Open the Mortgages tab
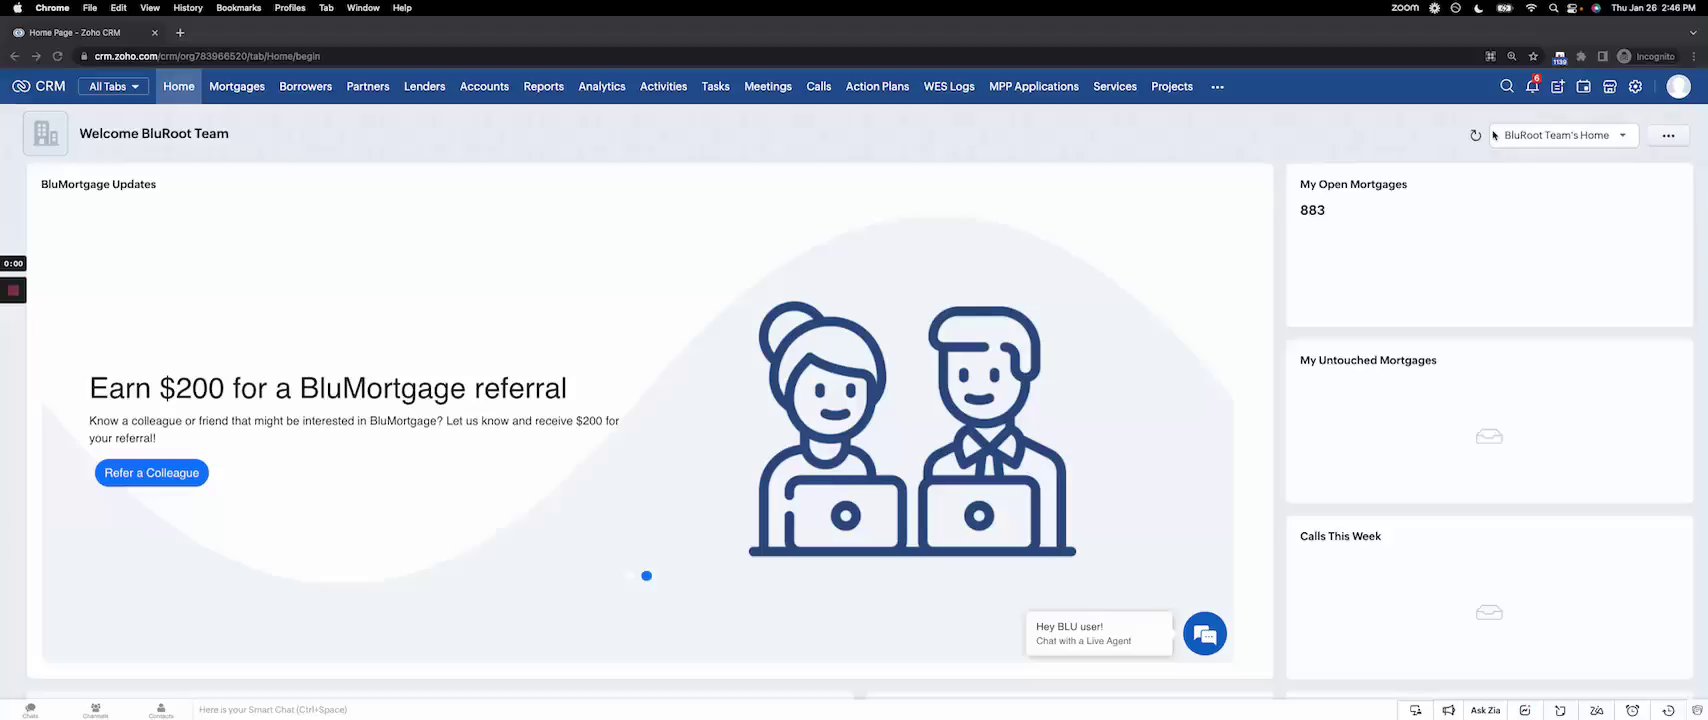 pyautogui.click(x=237, y=87)
